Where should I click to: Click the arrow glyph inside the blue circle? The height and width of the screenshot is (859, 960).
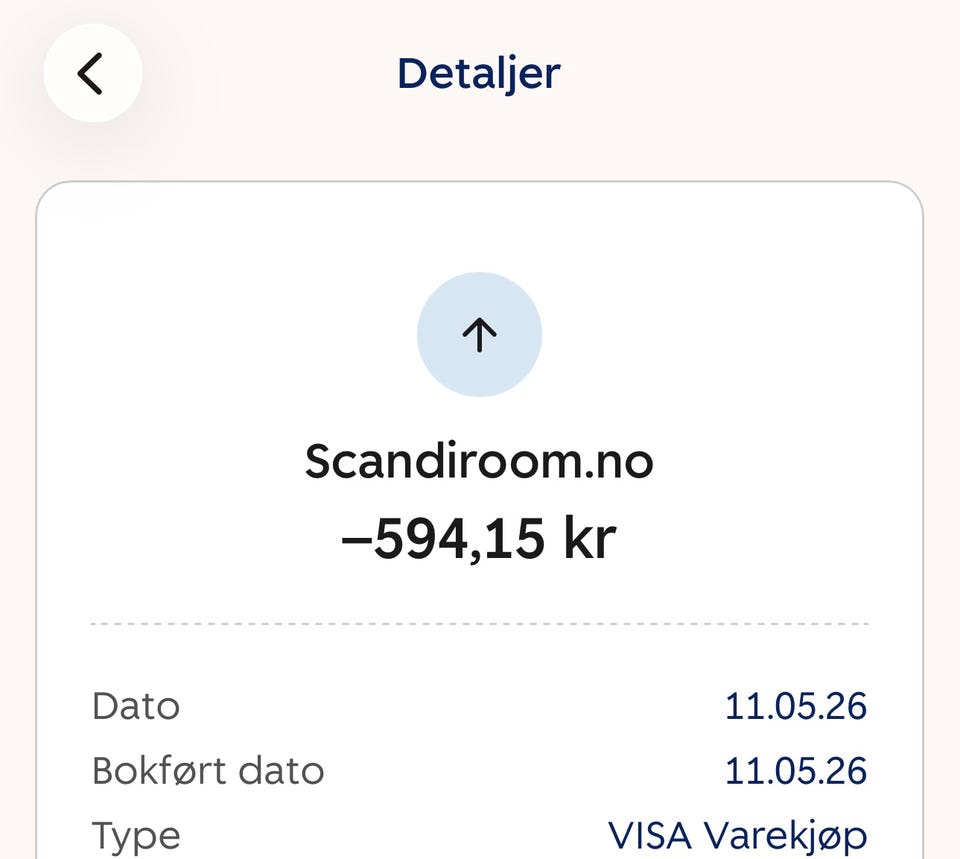[x=479, y=335]
